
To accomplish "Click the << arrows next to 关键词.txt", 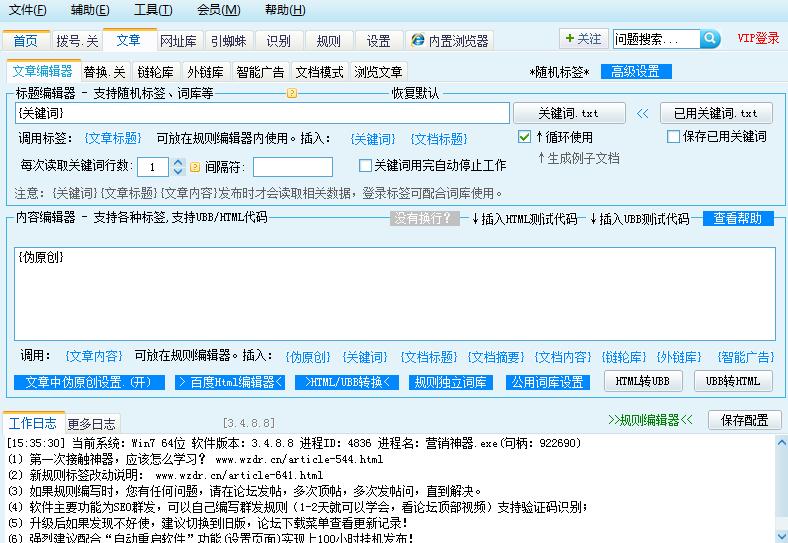I will pos(642,114).
